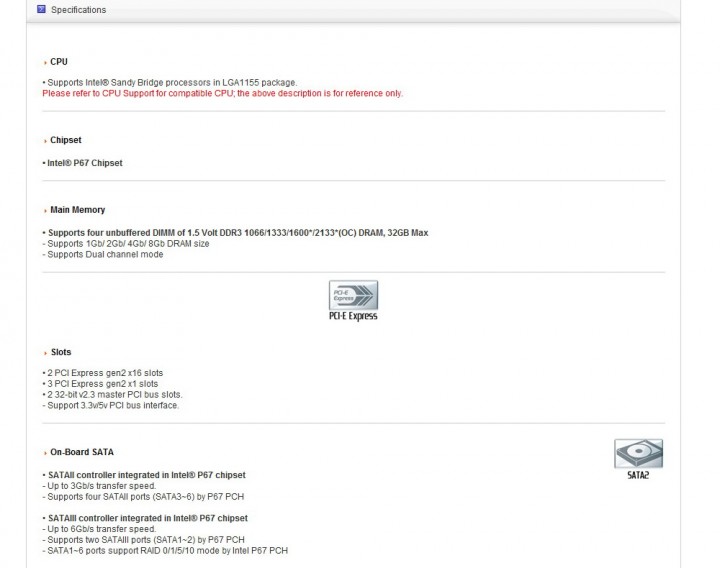
Task: Click the blue Specifications header icon
Action: (41, 9)
